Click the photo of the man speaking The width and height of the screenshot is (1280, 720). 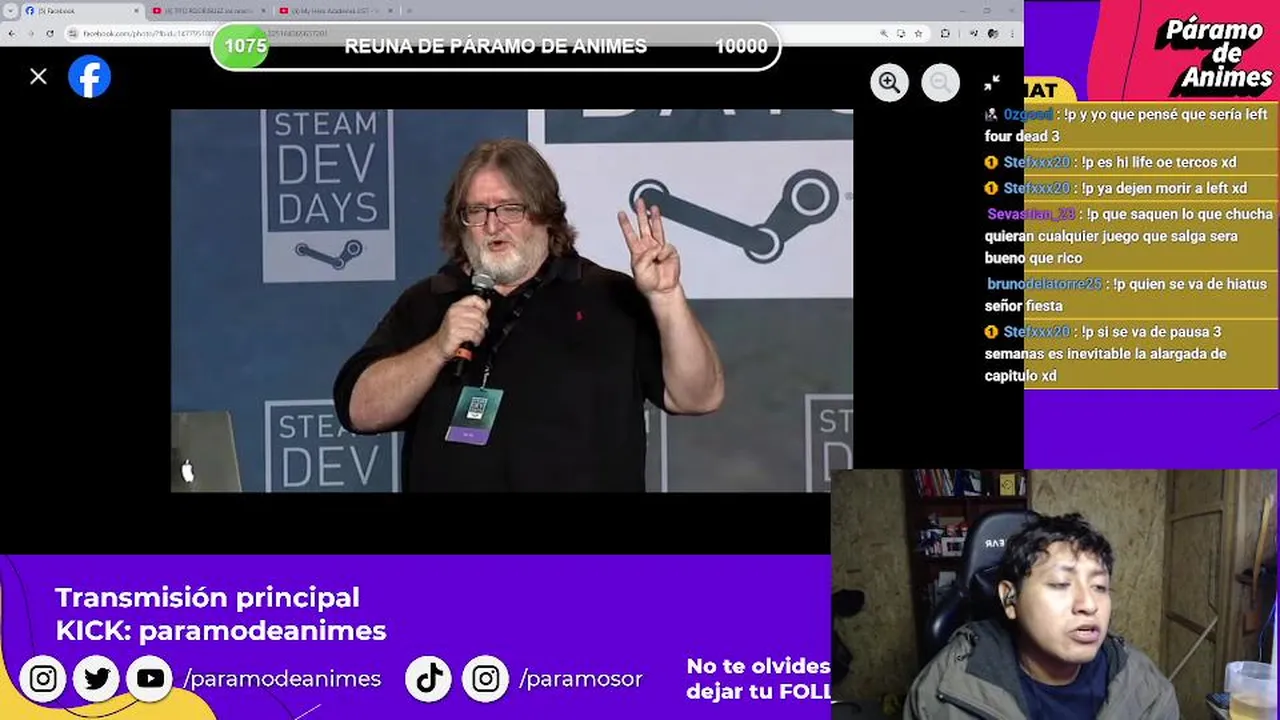pyautogui.click(x=511, y=300)
